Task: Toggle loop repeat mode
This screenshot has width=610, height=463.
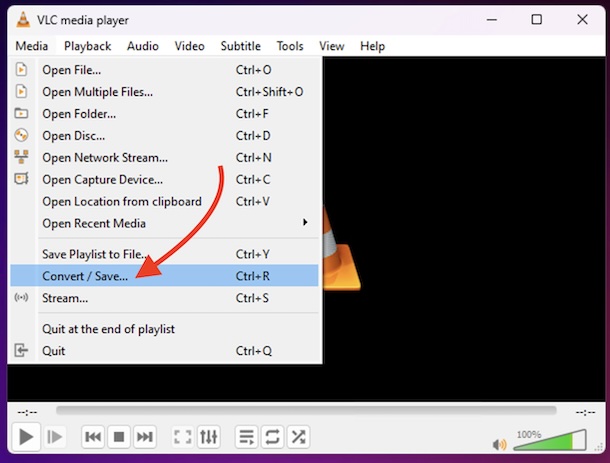Action: [x=272, y=437]
